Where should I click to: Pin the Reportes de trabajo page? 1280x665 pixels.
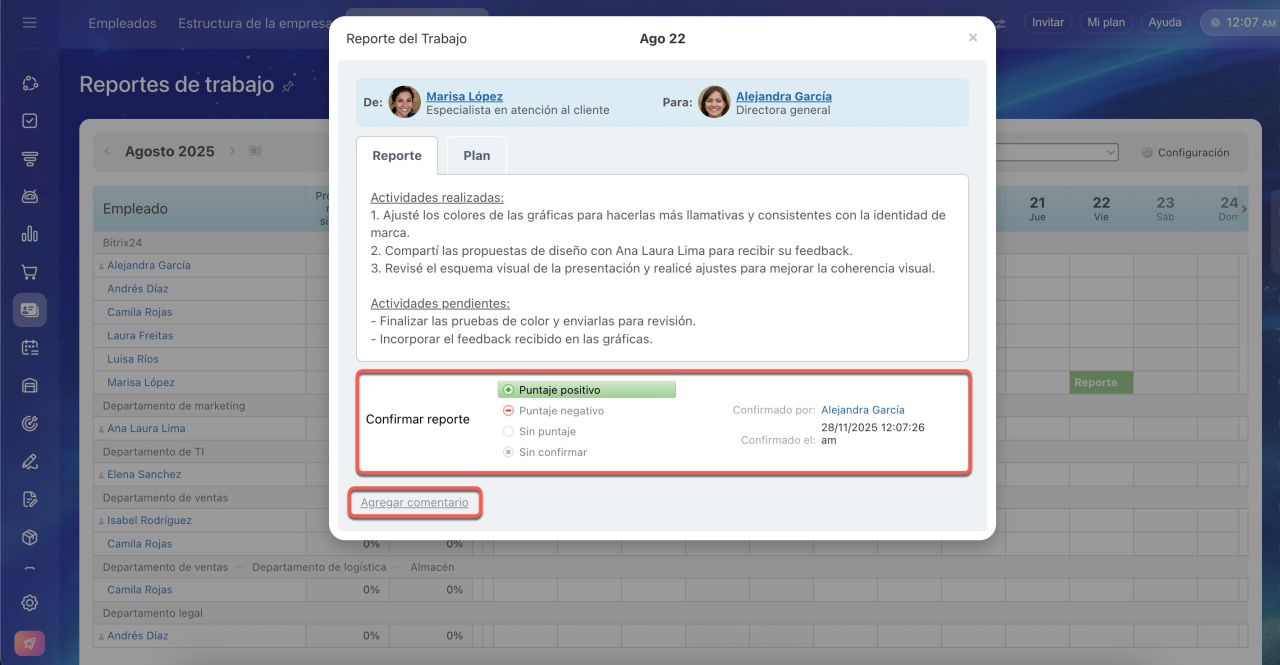(x=288, y=86)
